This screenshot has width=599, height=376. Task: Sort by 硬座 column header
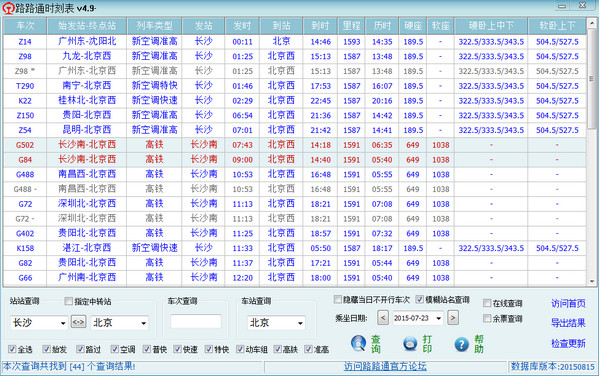413,26
